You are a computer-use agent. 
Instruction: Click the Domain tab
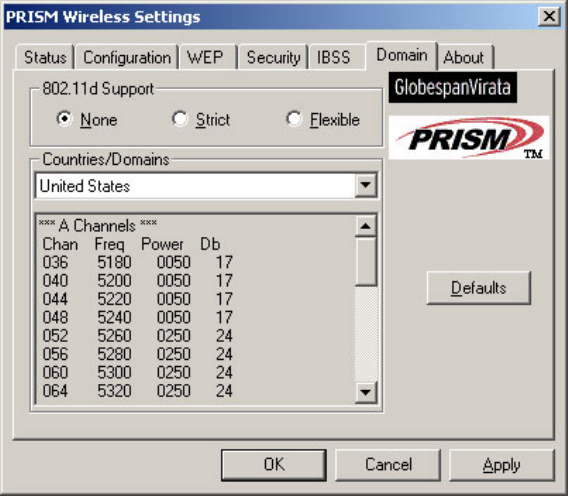[401, 55]
